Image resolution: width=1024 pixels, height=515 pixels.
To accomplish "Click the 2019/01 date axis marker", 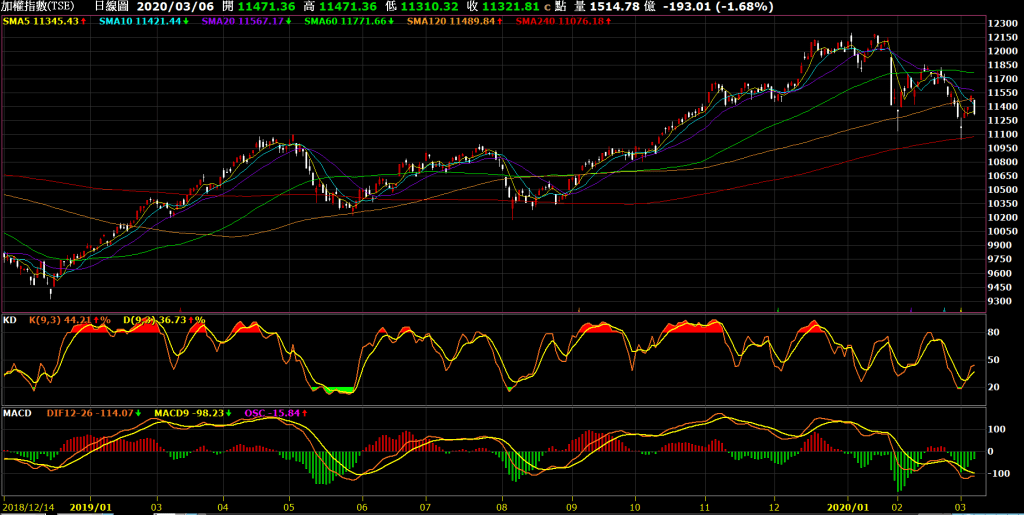I will (x=99, y=507).
